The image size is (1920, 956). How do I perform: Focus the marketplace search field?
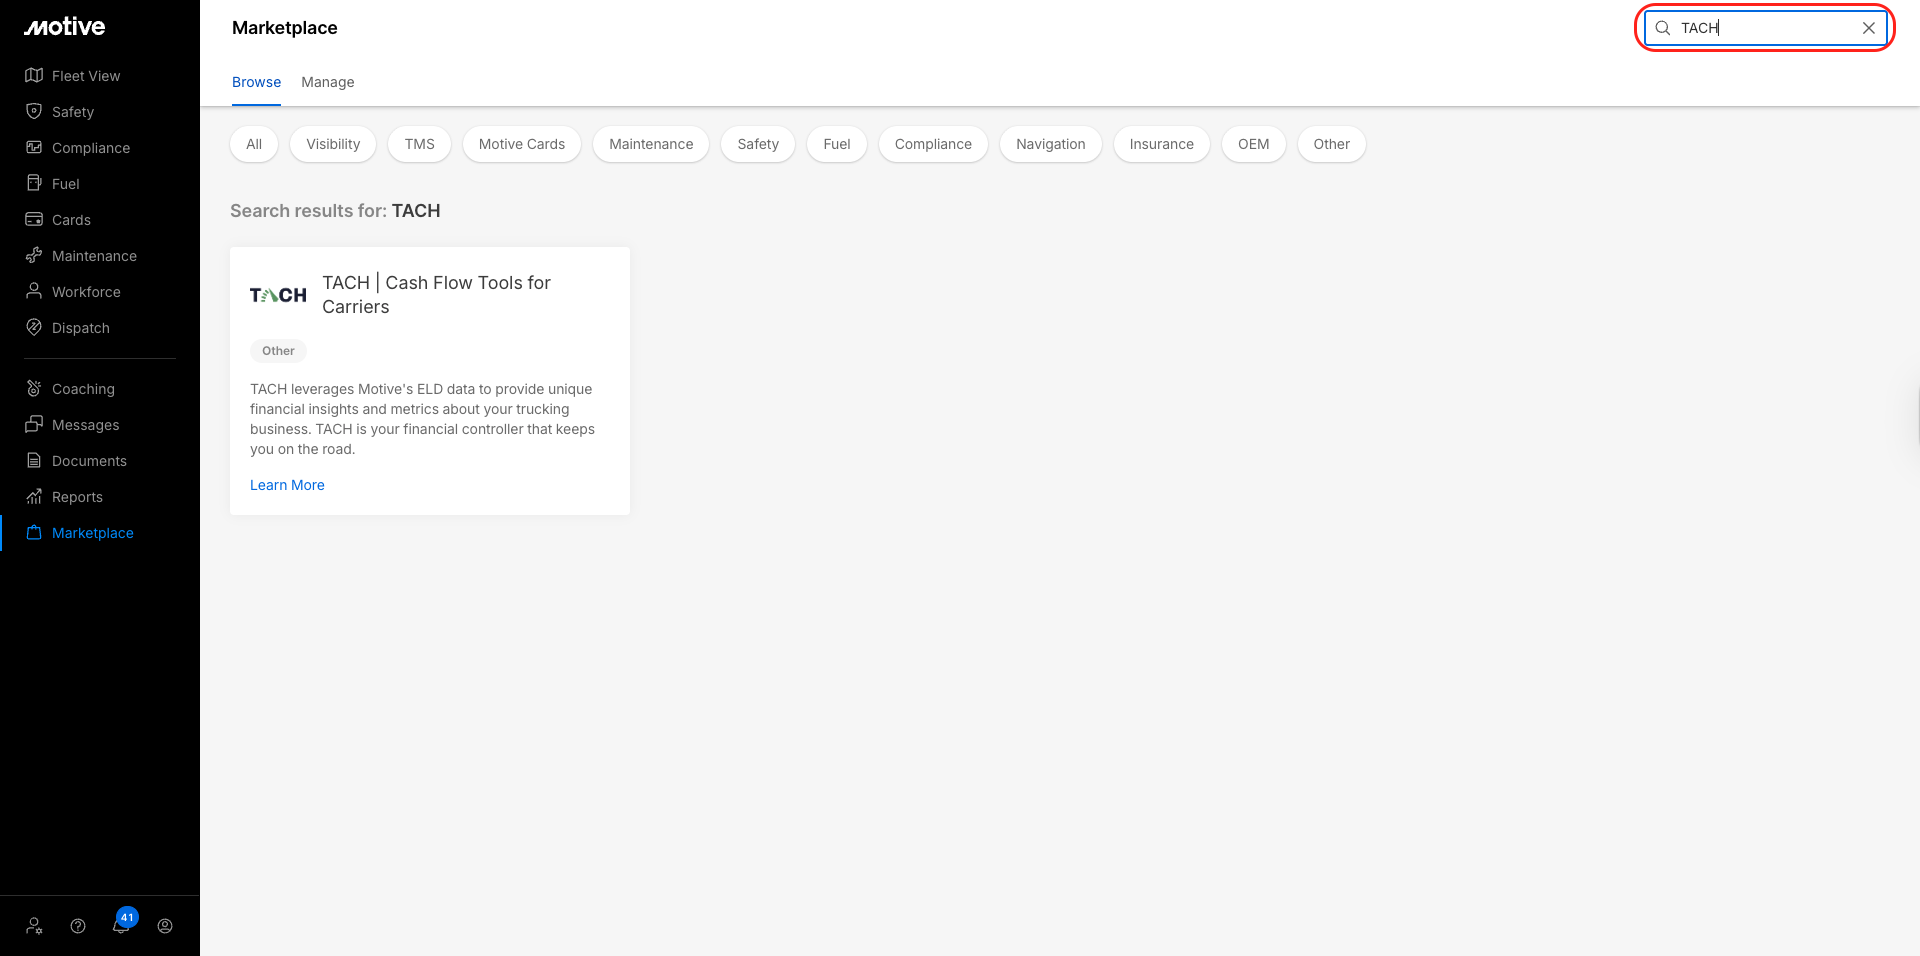pyautogui.click(x=1765, y=28)
